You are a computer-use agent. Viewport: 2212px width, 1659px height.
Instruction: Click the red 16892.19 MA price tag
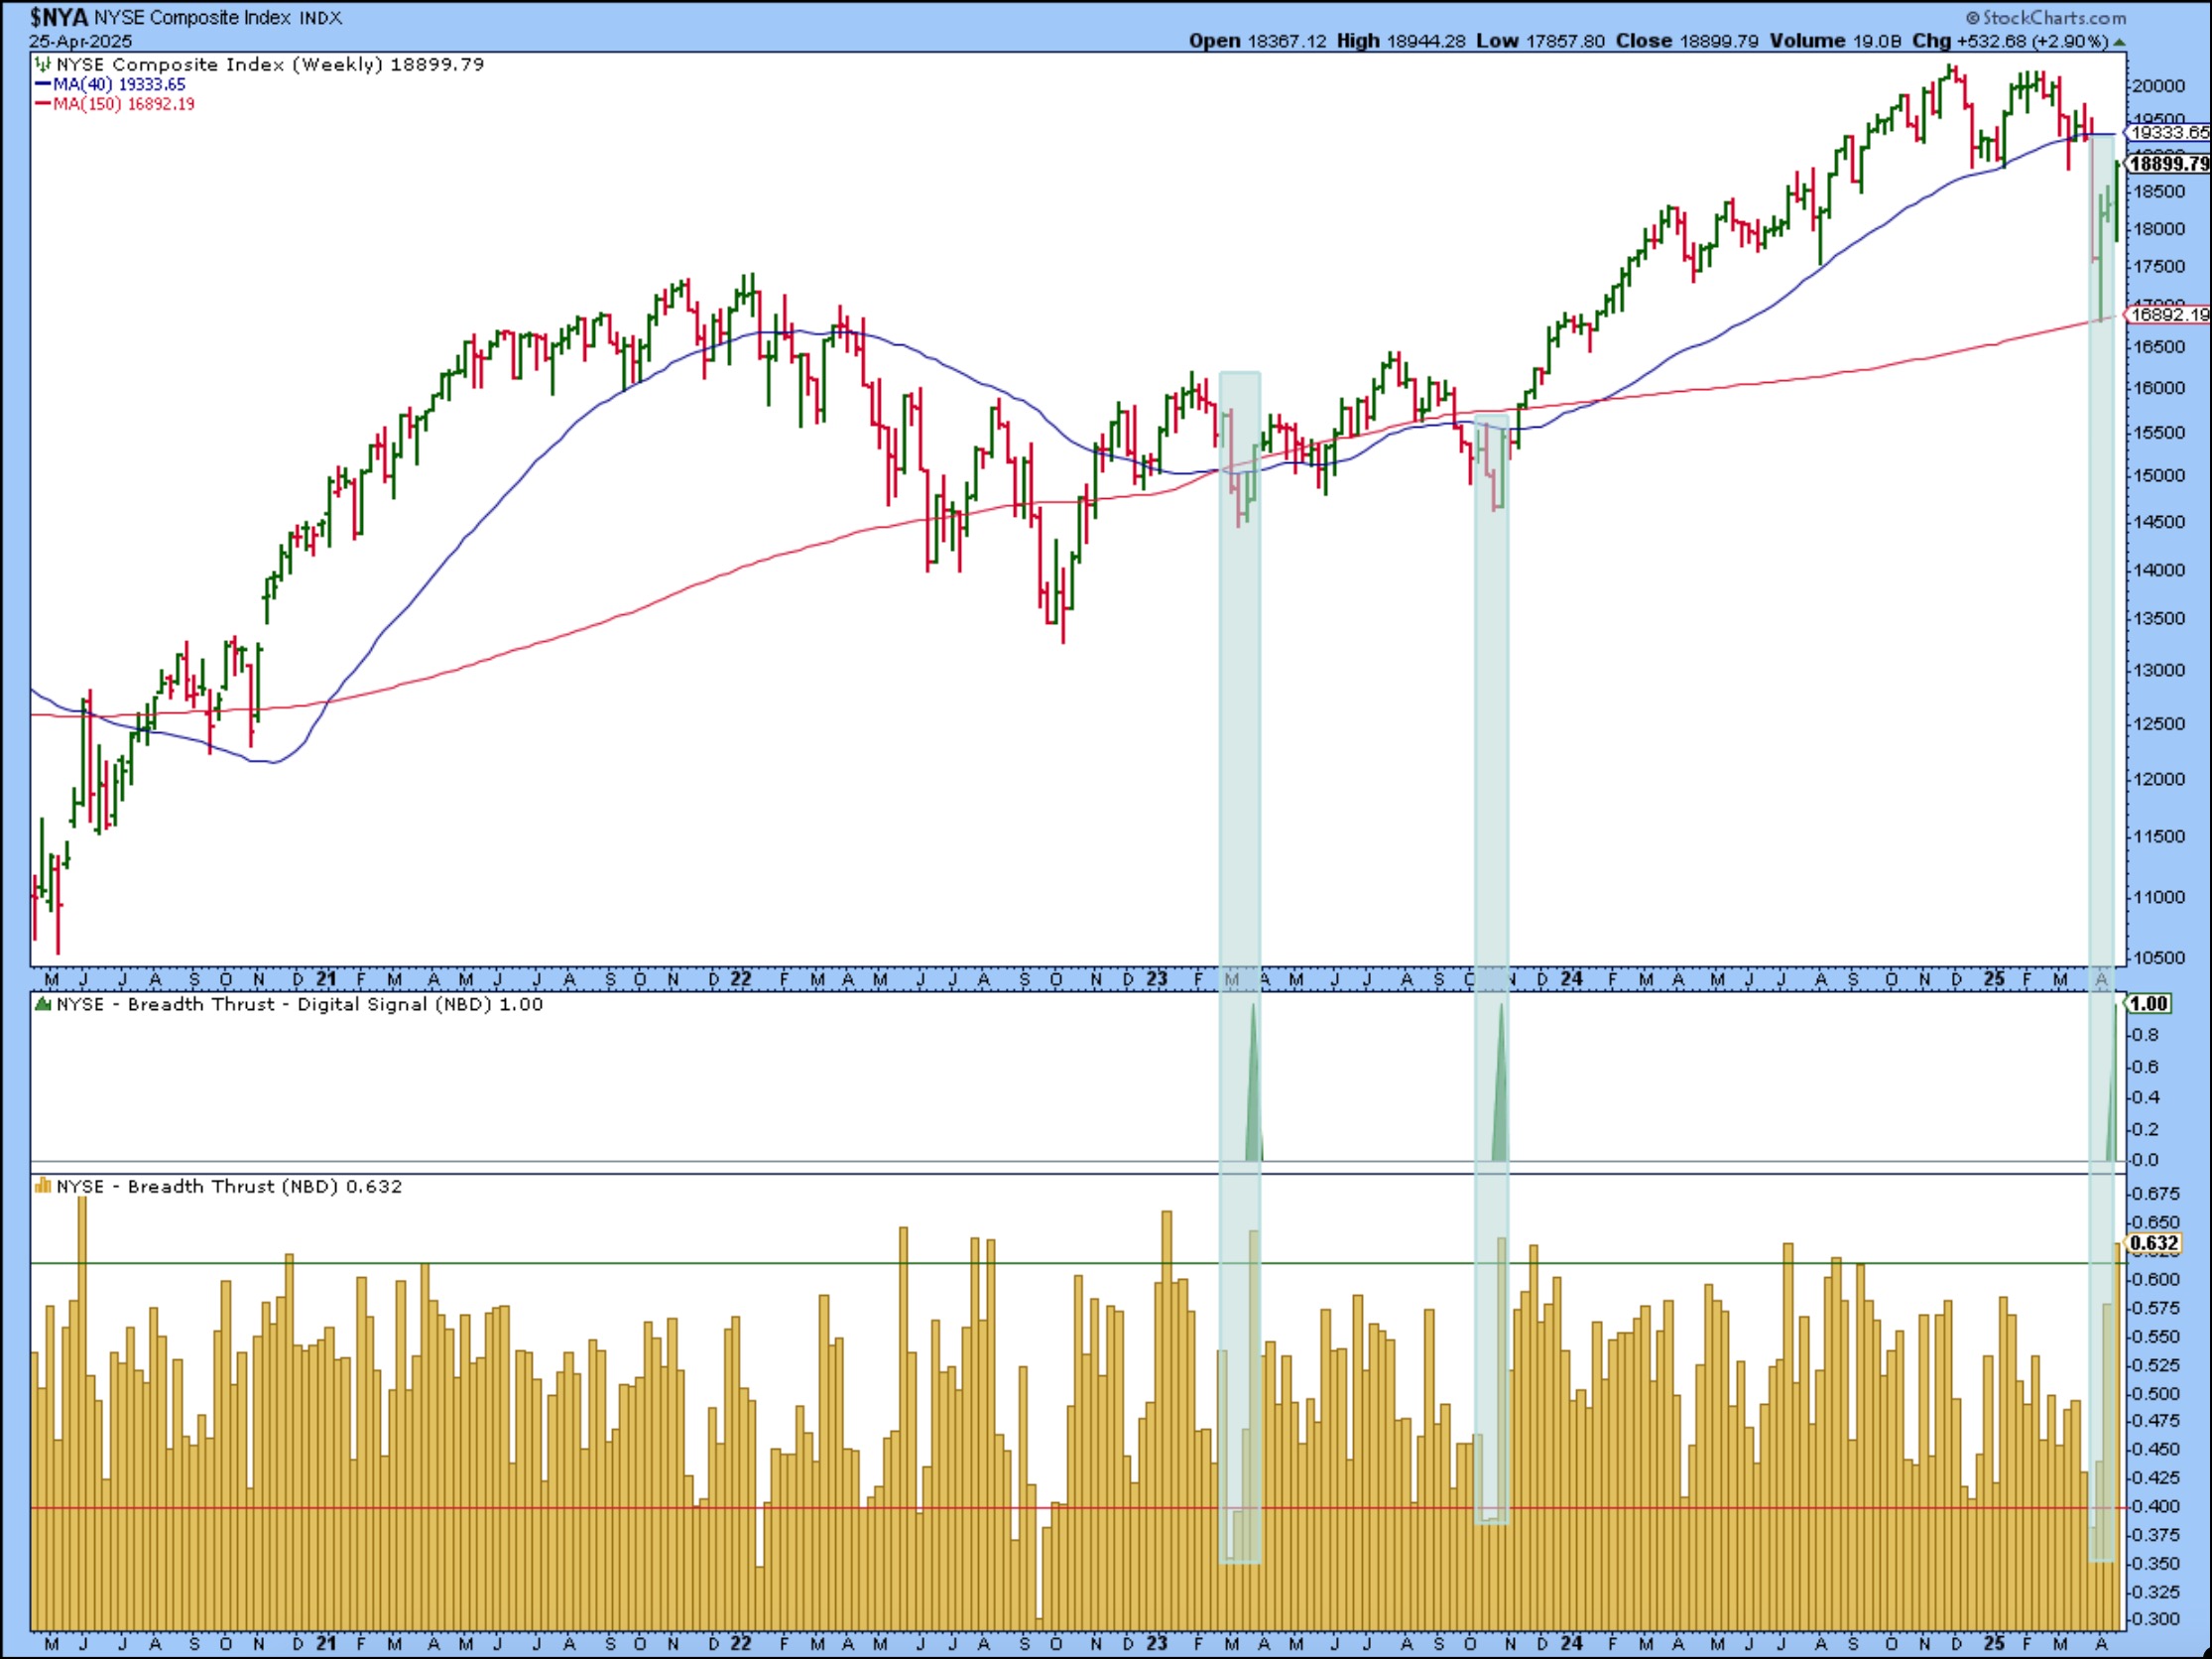click(x=2168, y=315)
